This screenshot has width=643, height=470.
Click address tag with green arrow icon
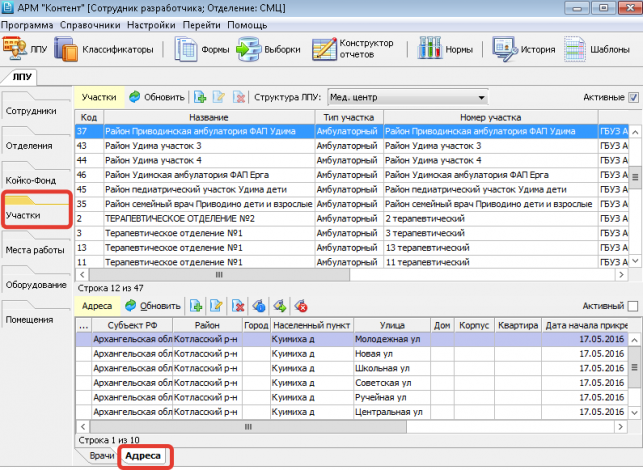[280, 306]
